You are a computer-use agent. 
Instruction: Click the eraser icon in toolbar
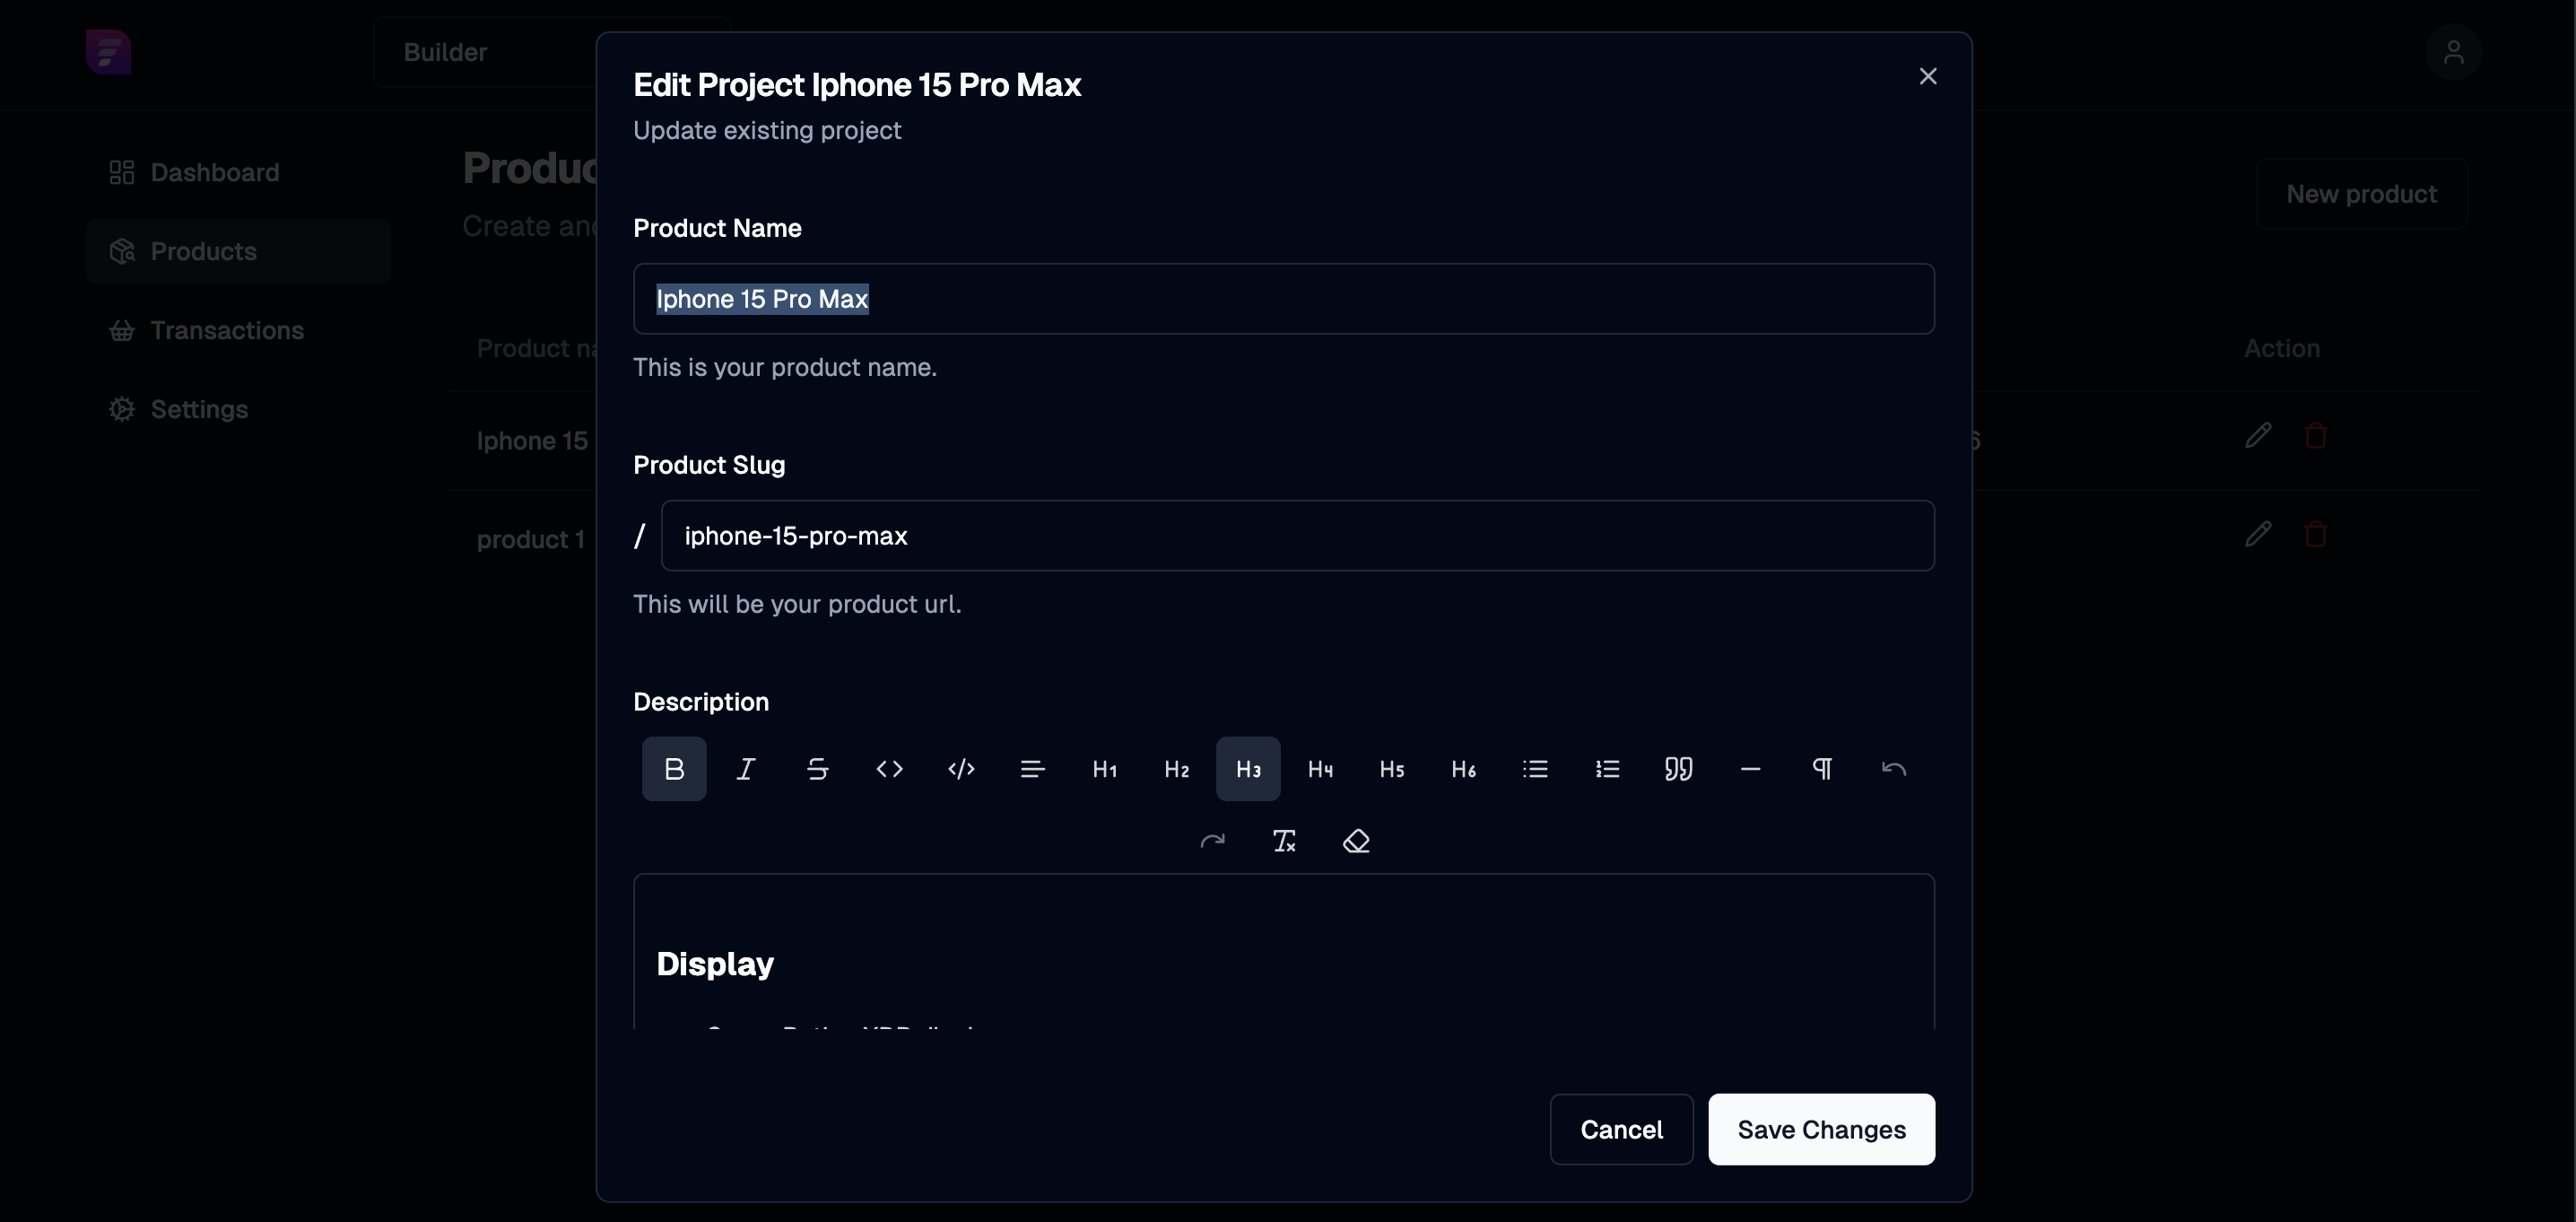1356,841
